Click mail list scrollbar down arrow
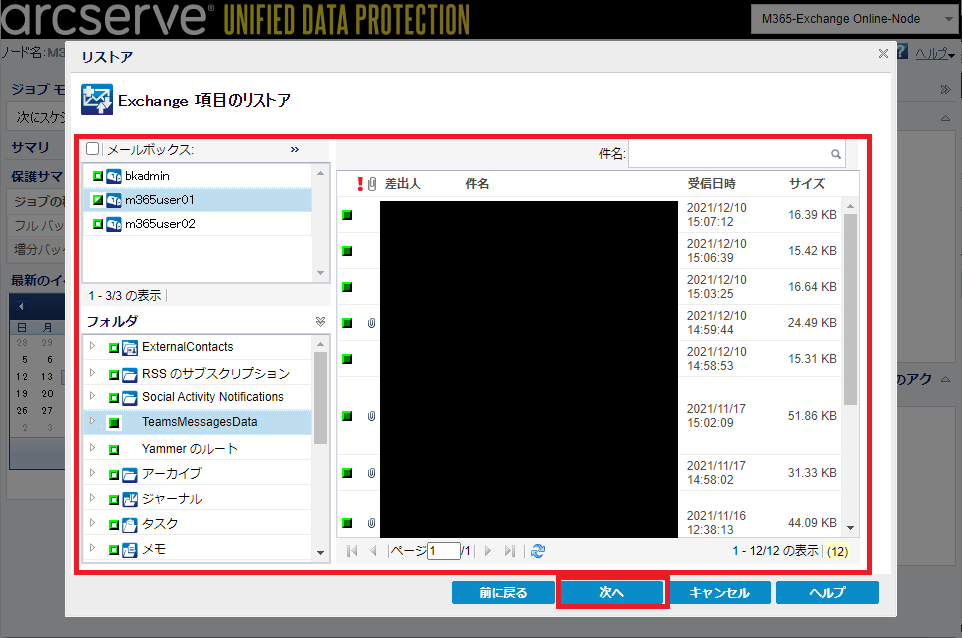Image resolution: width=962 pixels, height=638 pixels. click(x=850, y=528)
